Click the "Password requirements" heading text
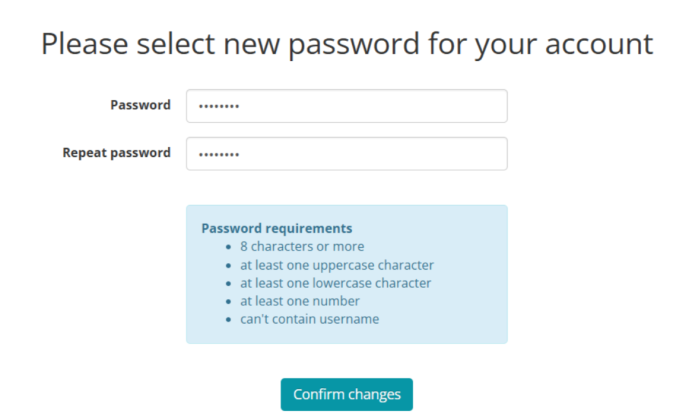Viewport: 673px width, 417px height. tap(277, 228)
